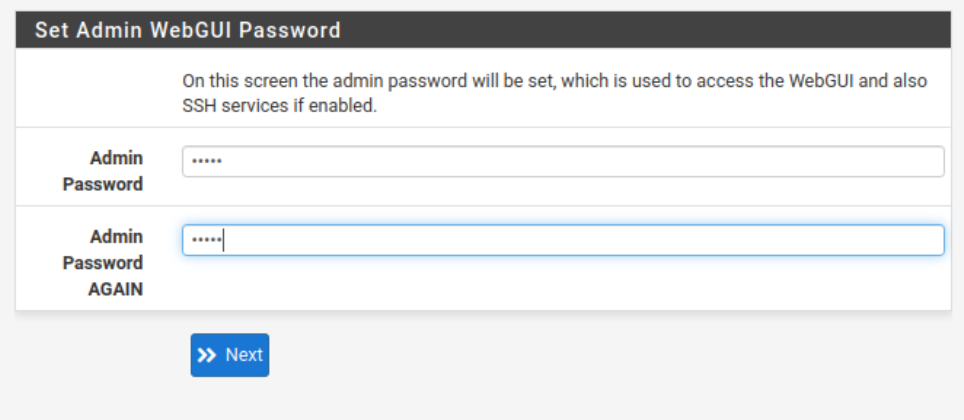Focus the Admin Password input field
964x420 pixels.
563,161
